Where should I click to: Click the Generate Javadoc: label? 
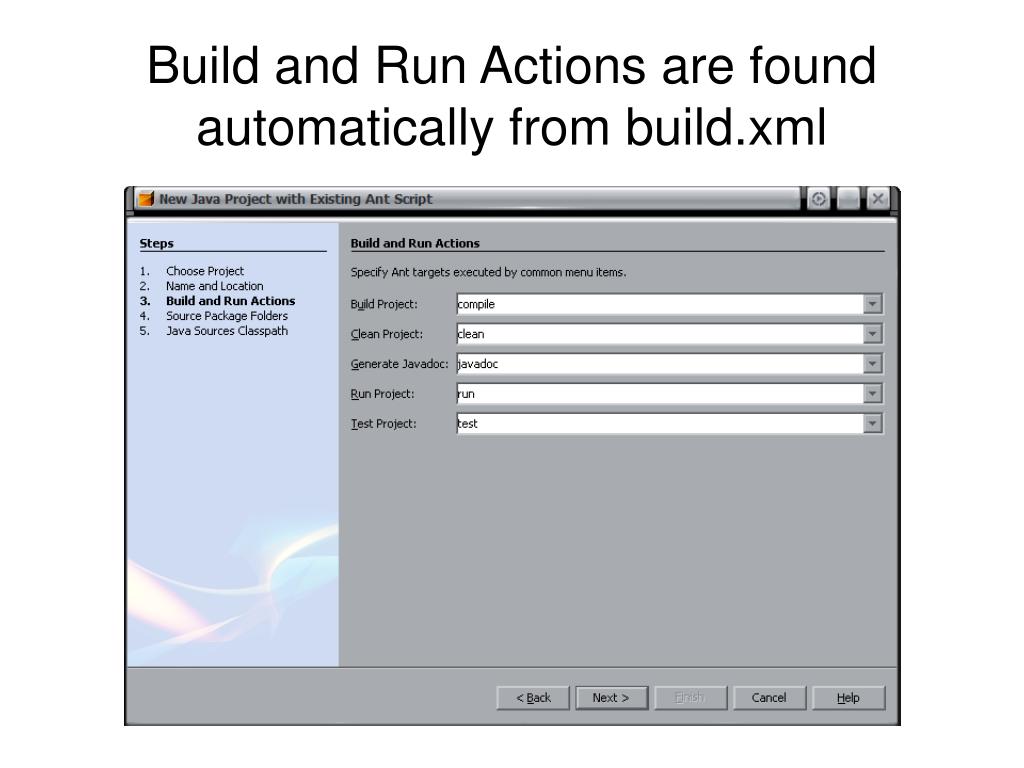pos(400,364)
